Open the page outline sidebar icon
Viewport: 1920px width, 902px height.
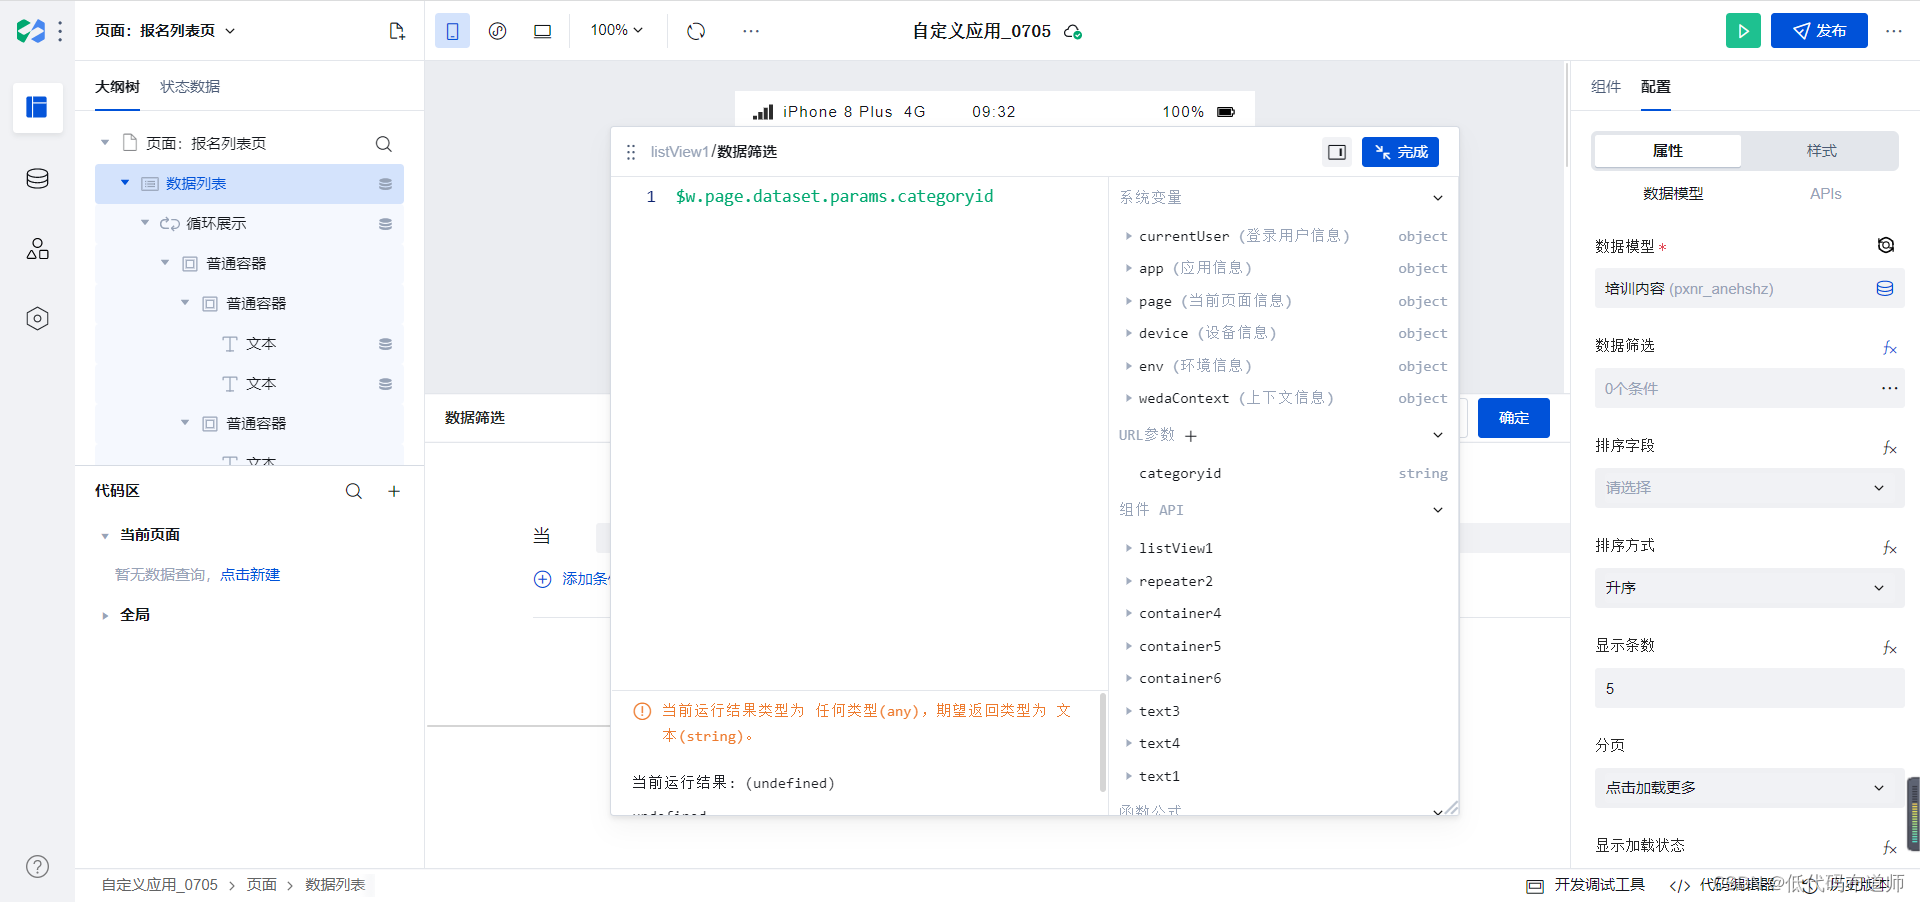point(37,107)
